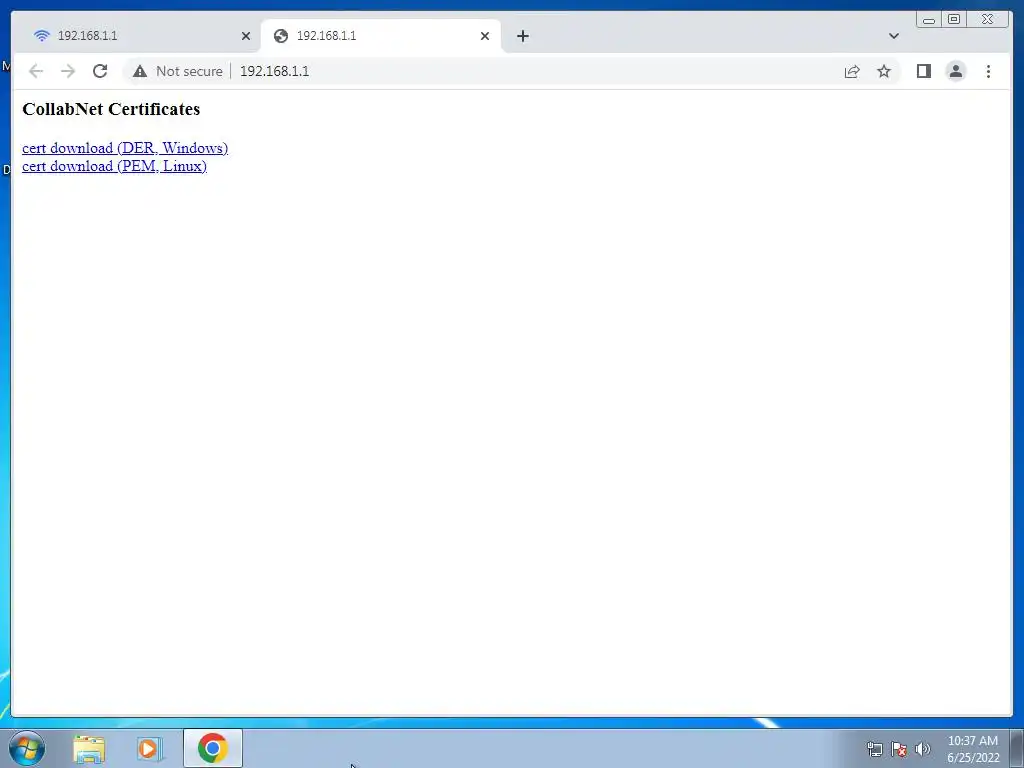Click the browser back arrow
Viewport: 1024px width, 768px height.
(36, 71)
